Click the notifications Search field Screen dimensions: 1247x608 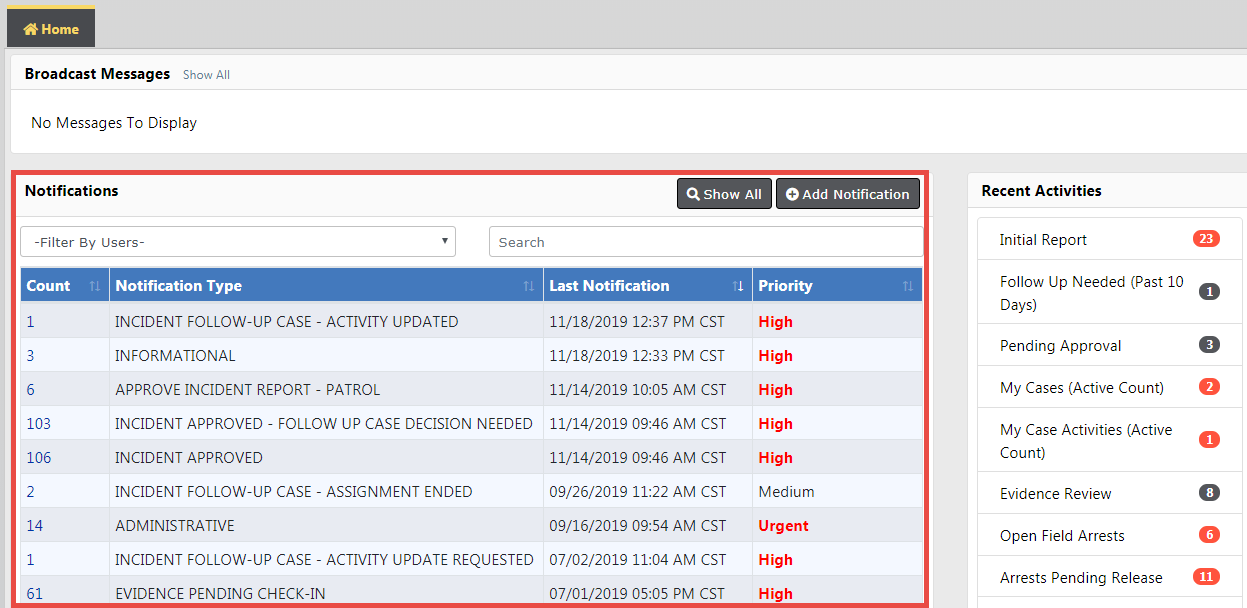click(x=705, y=242)
